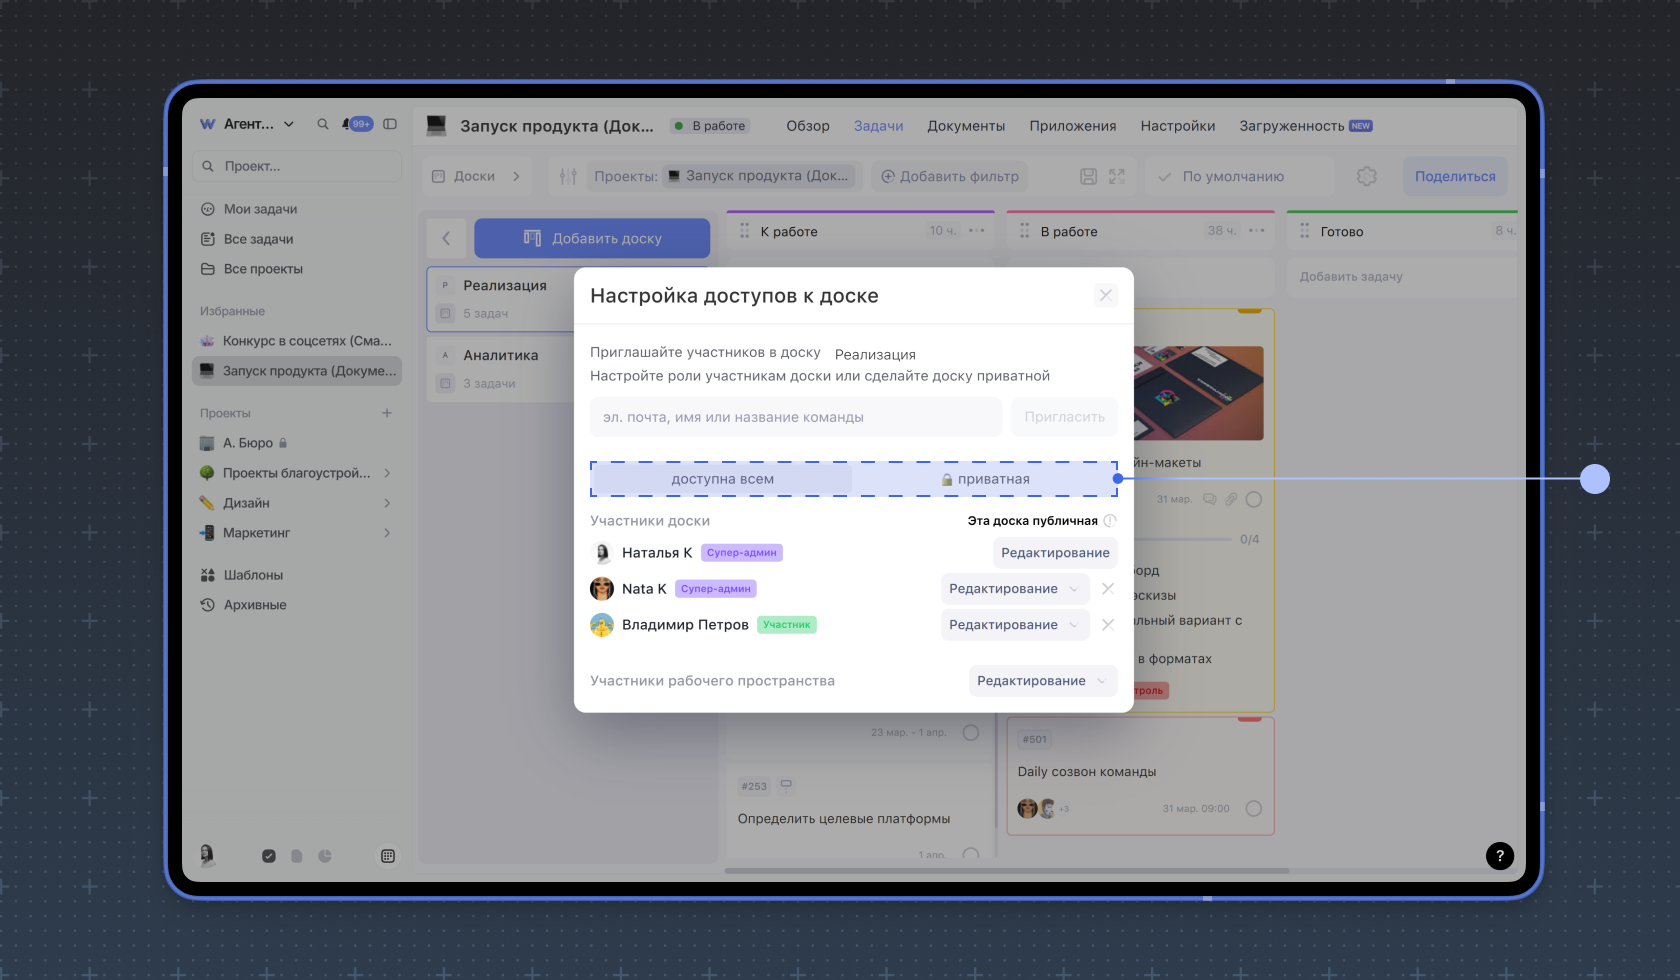Click the Поделиться button

[1454, 176]
